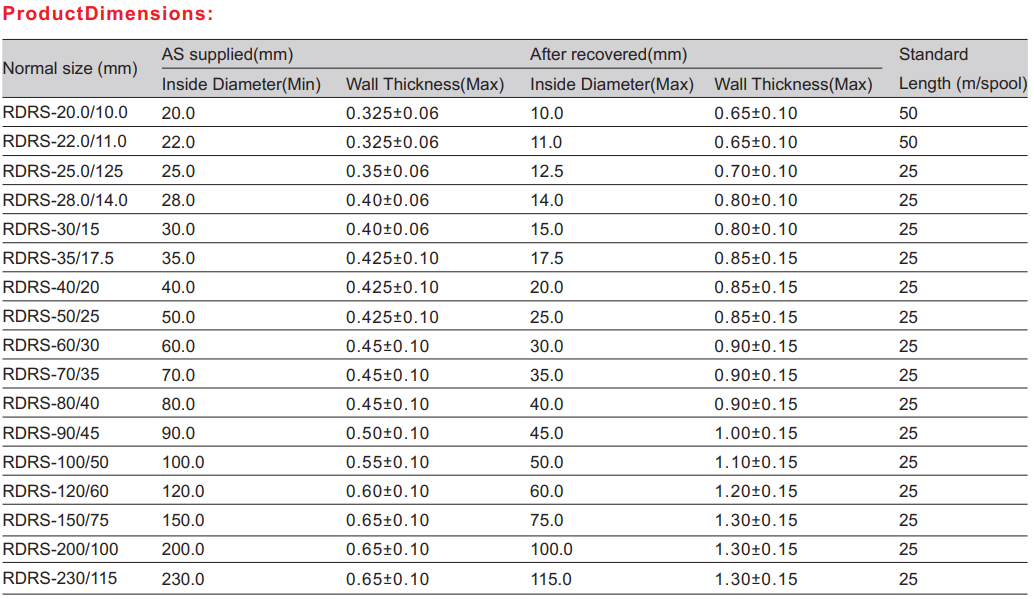This screenshot has width=1034, height=599.
Task: Click the 150.0 inside diameter value
Action: pos(183,520)
